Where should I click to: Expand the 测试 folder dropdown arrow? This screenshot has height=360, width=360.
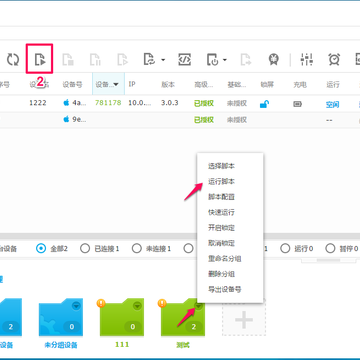199,306
